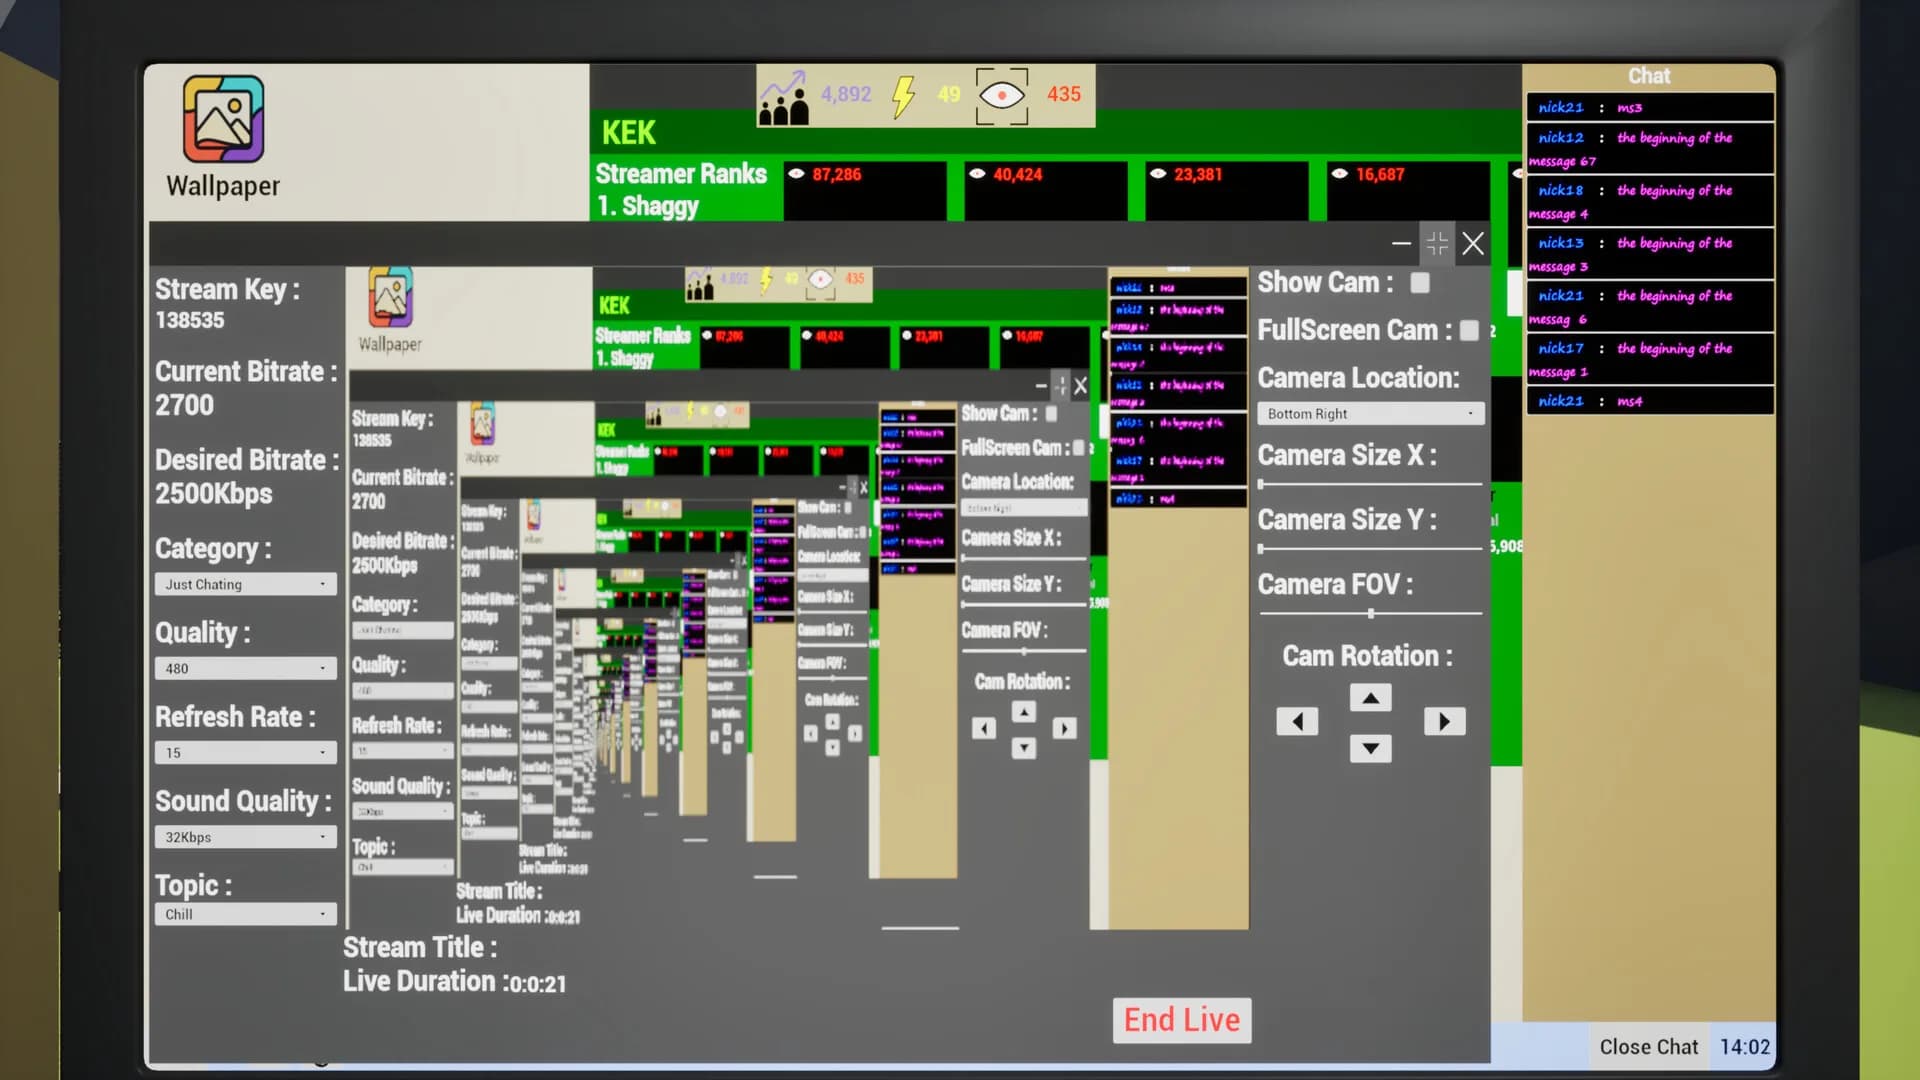The image size is (1920, 1080).
Task: Click the lightning bolt energy icon
Action: point(904,96)
